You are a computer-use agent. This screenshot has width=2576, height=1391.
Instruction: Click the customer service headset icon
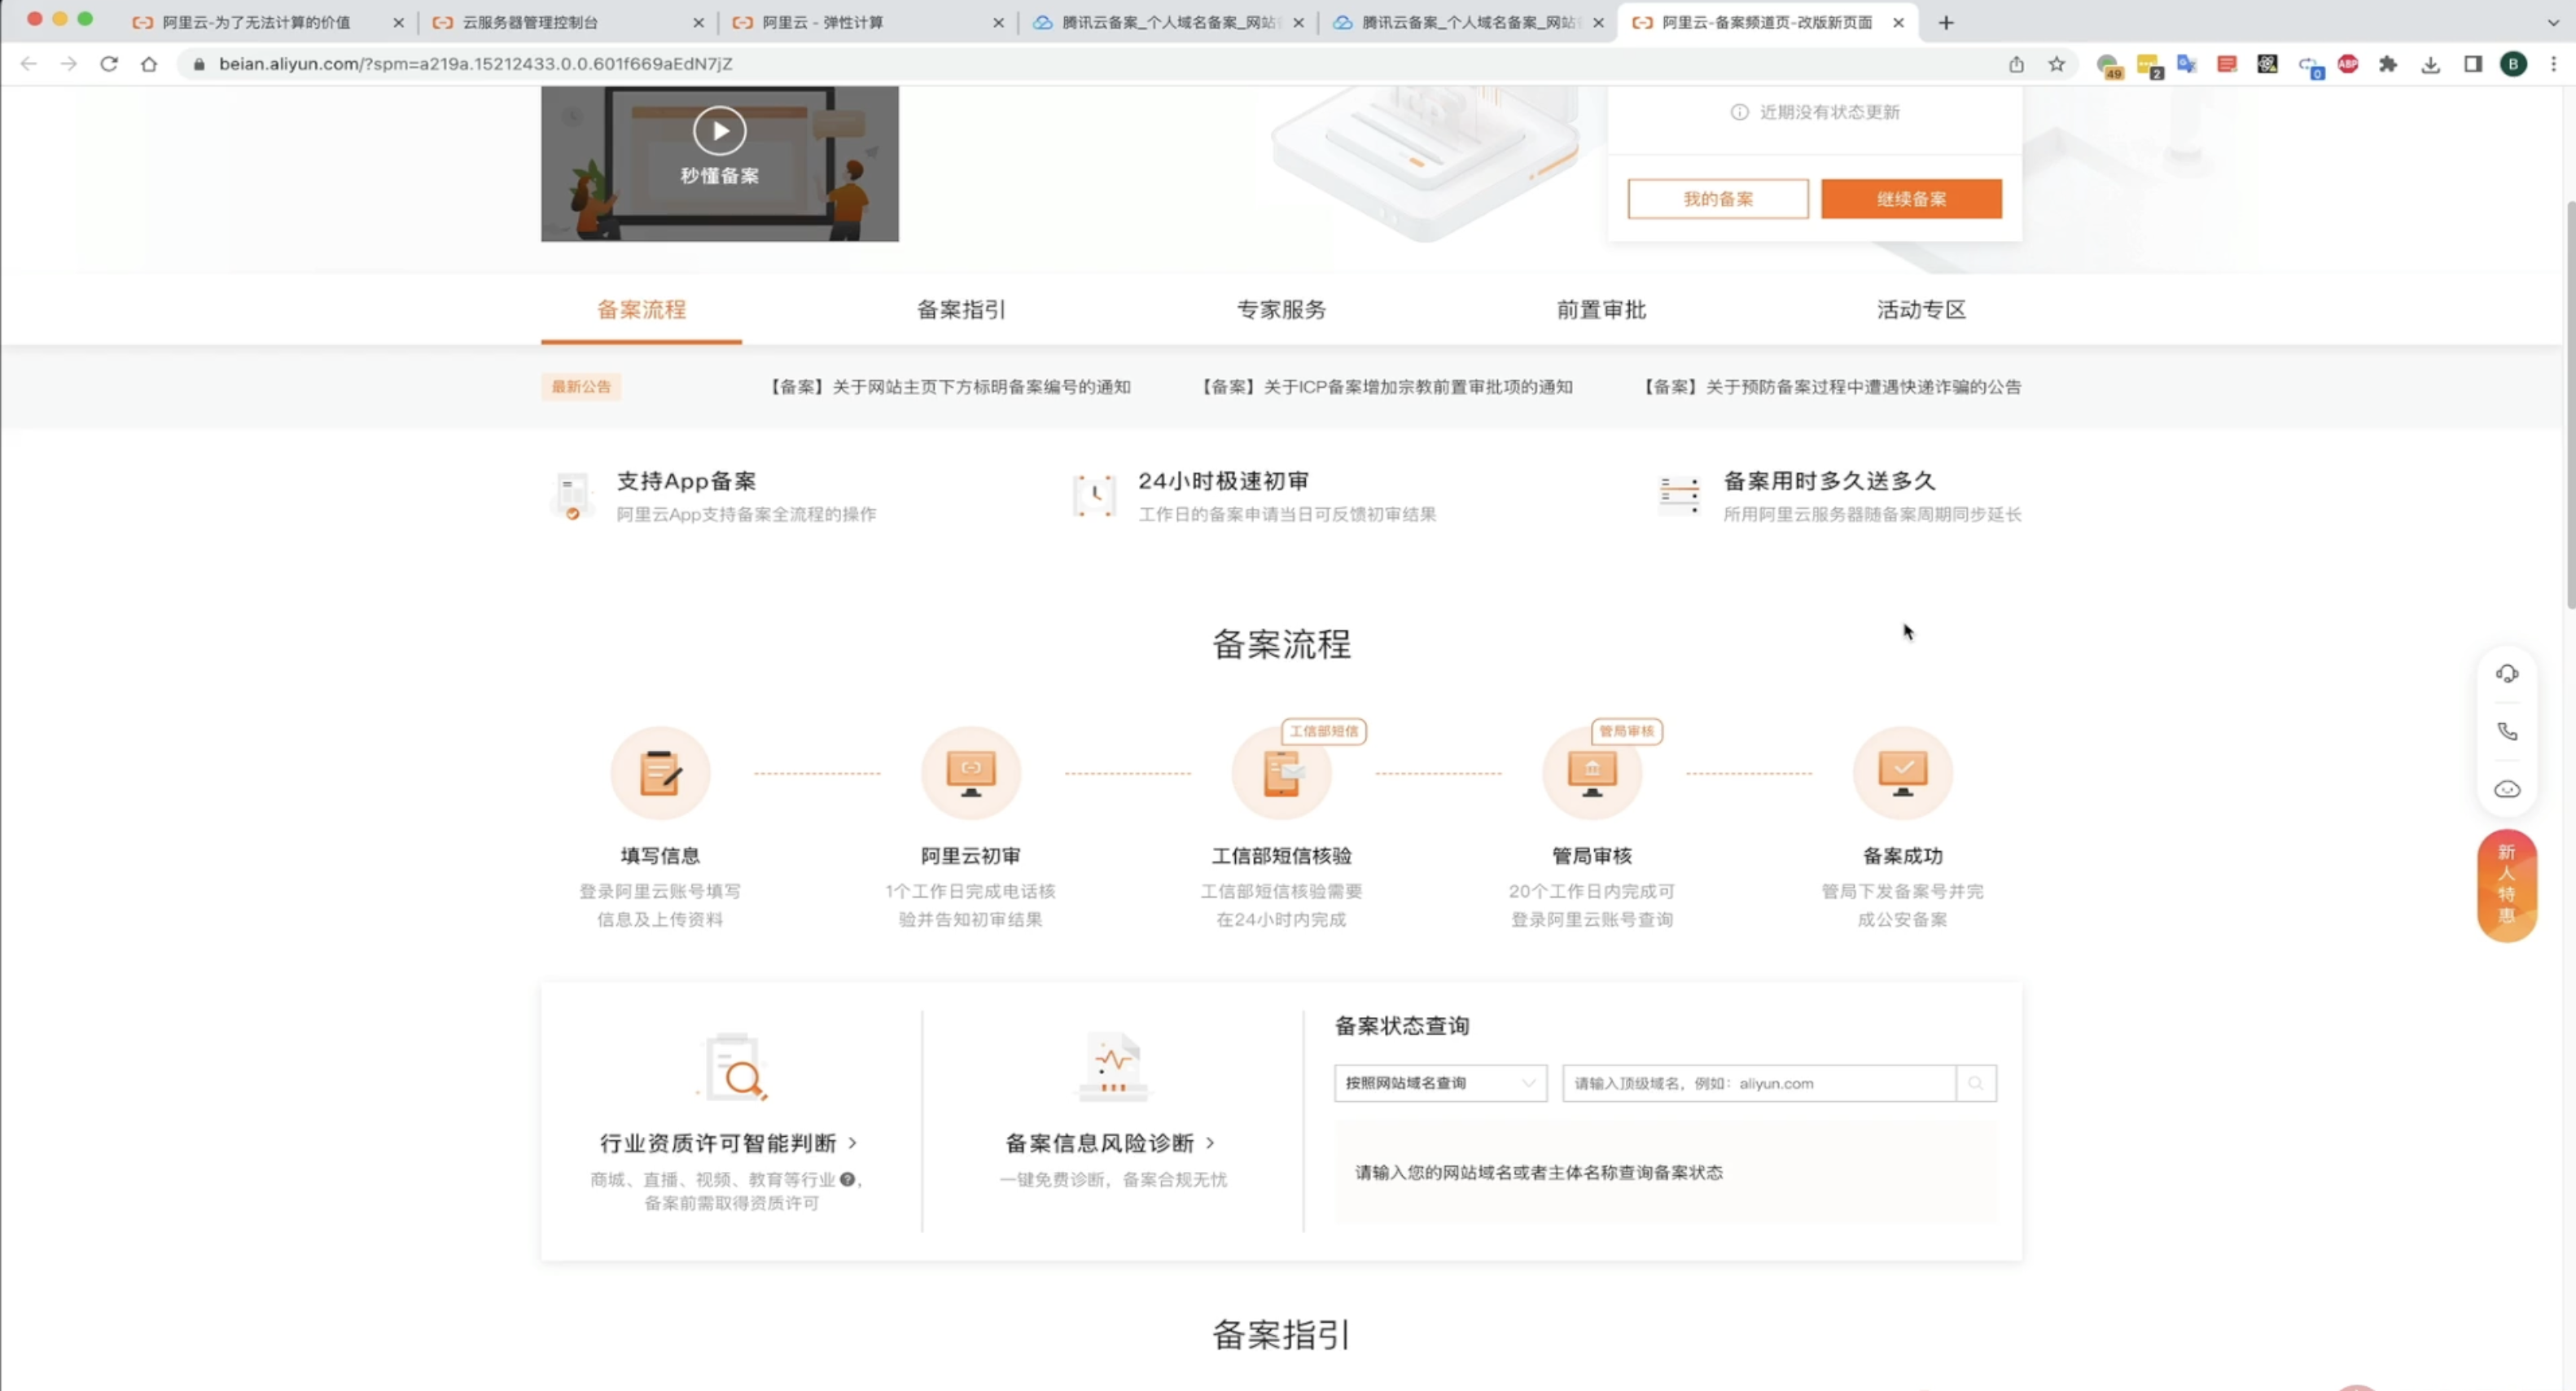2506,674
